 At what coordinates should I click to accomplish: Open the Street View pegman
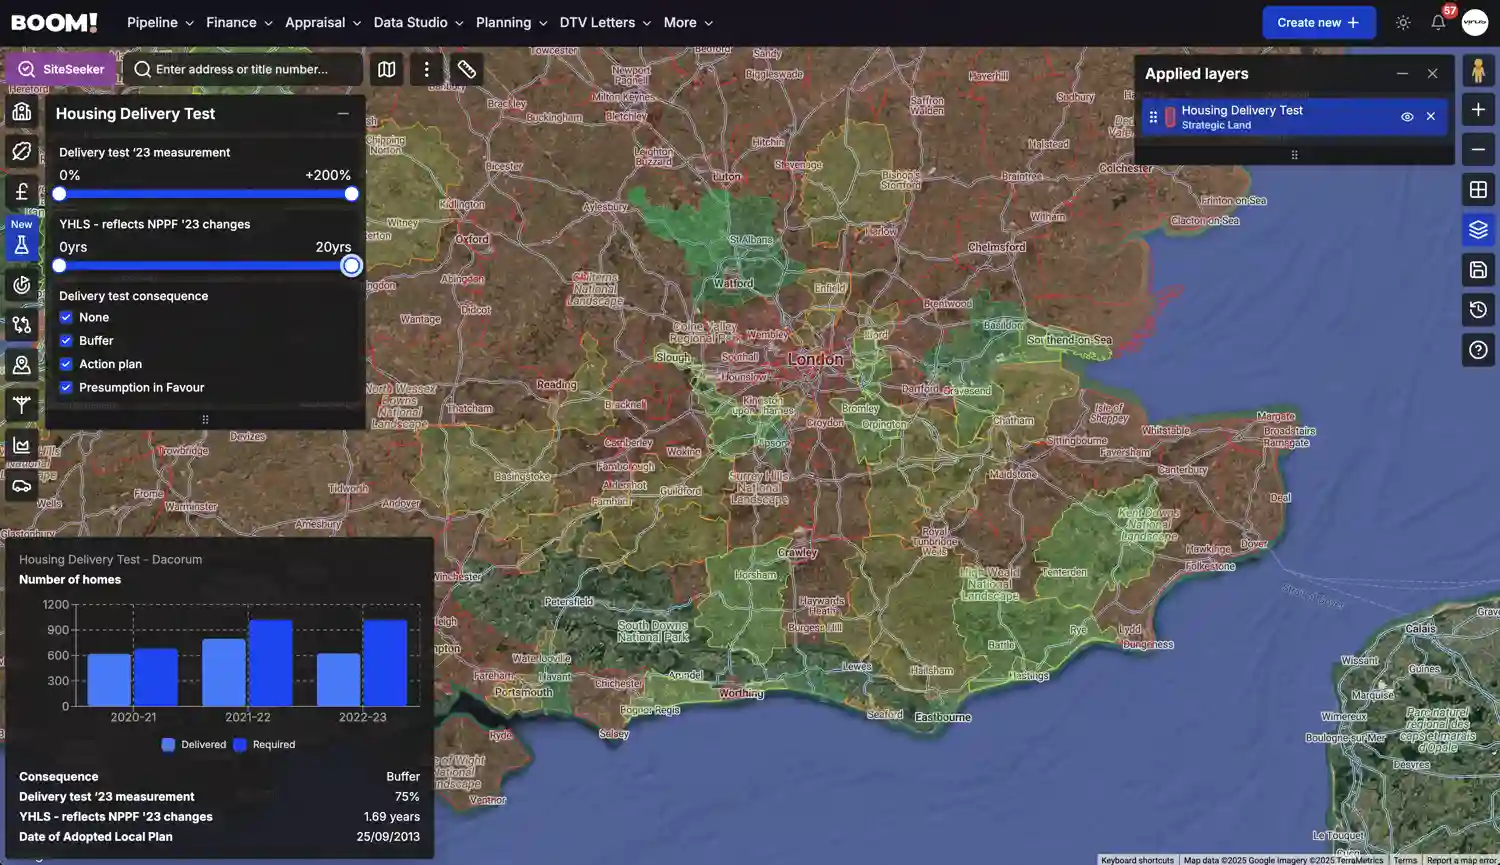point(1478,70)
